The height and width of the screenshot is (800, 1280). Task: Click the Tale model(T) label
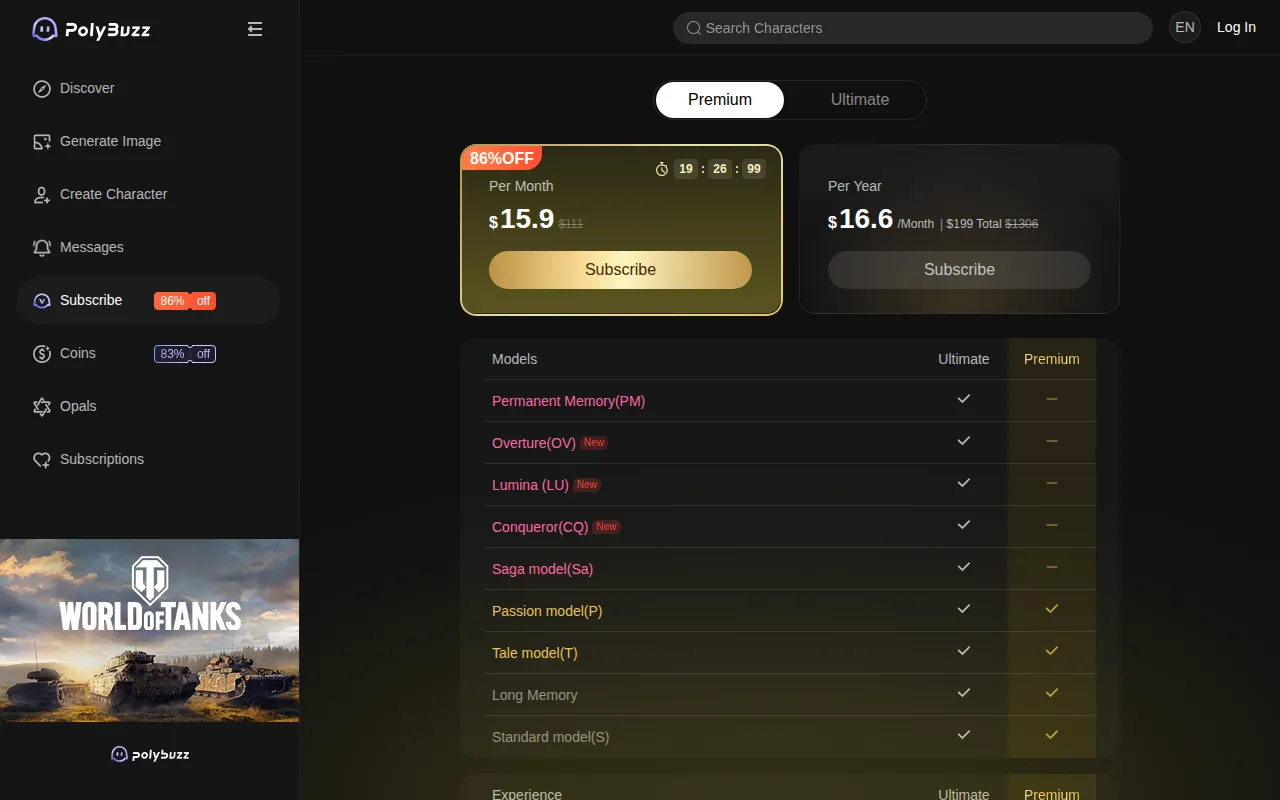[x=535, y=653]
